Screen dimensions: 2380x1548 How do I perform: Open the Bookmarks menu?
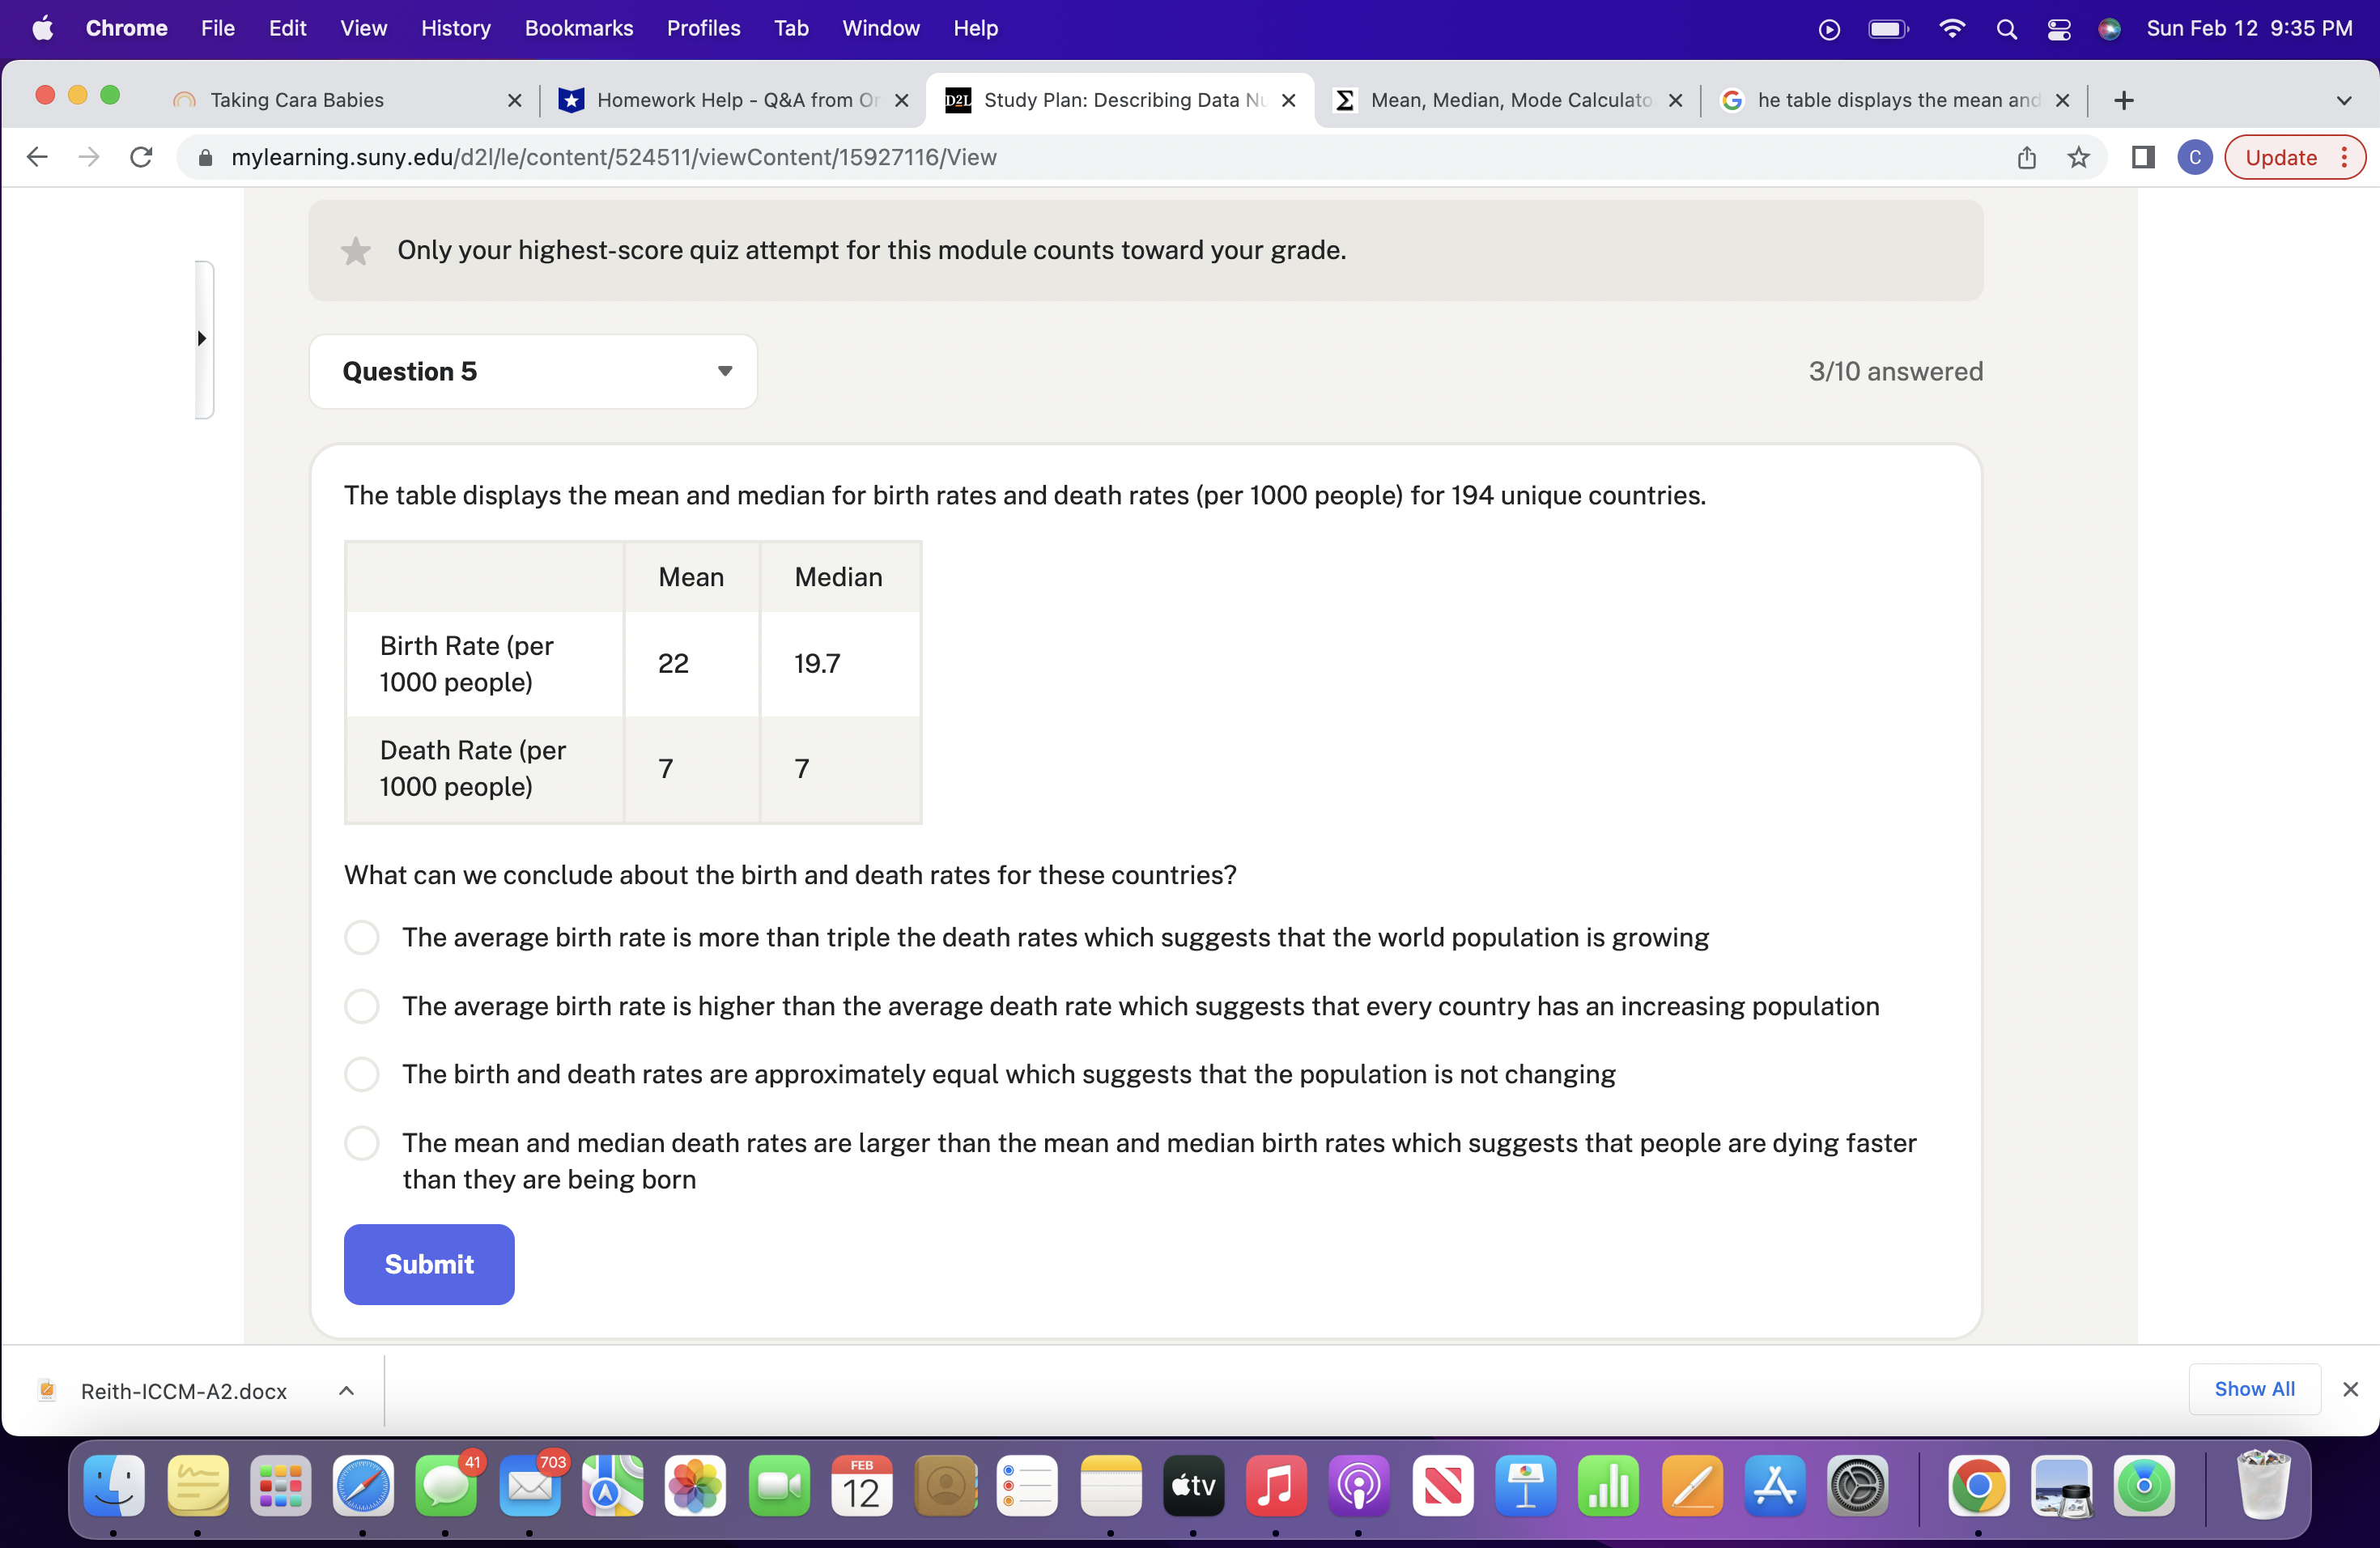click(x=578, y=28)
